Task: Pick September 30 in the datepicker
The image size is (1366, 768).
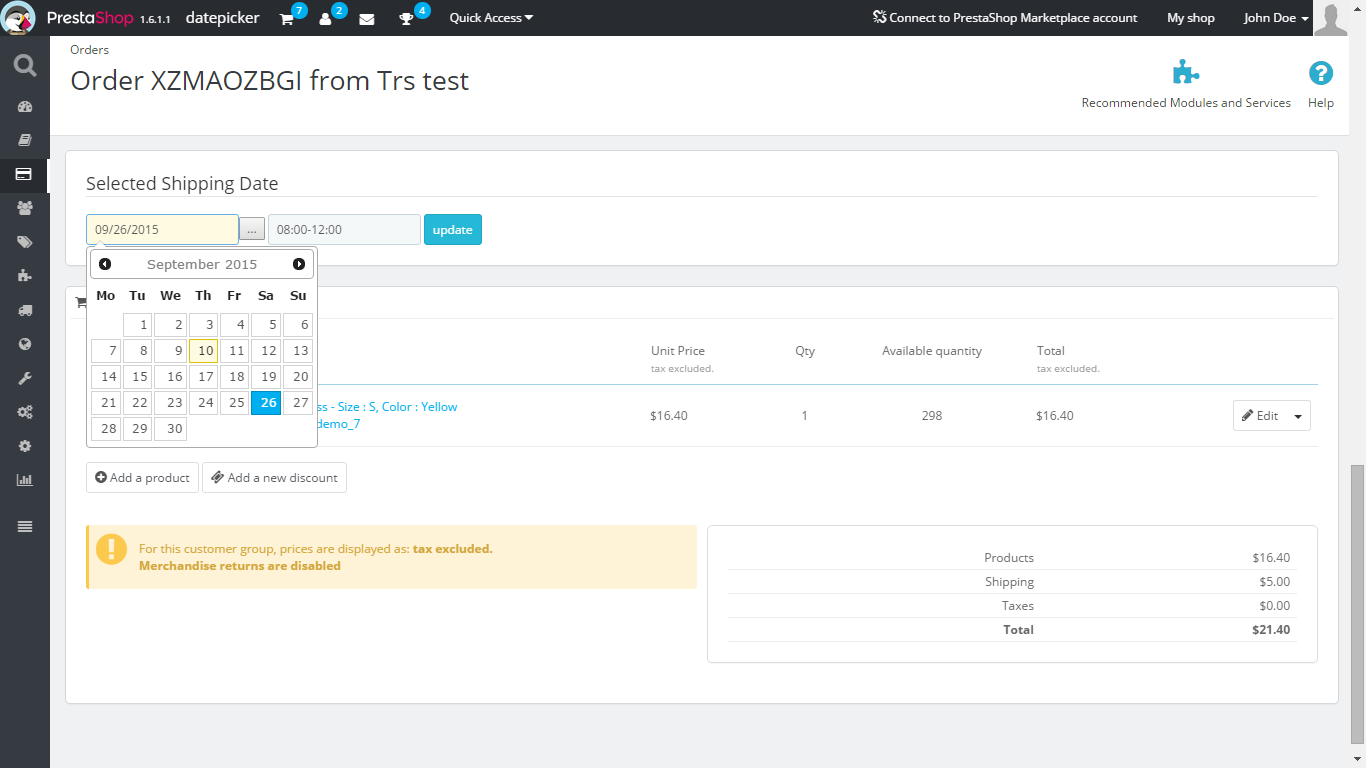Action: coord(170,429)
